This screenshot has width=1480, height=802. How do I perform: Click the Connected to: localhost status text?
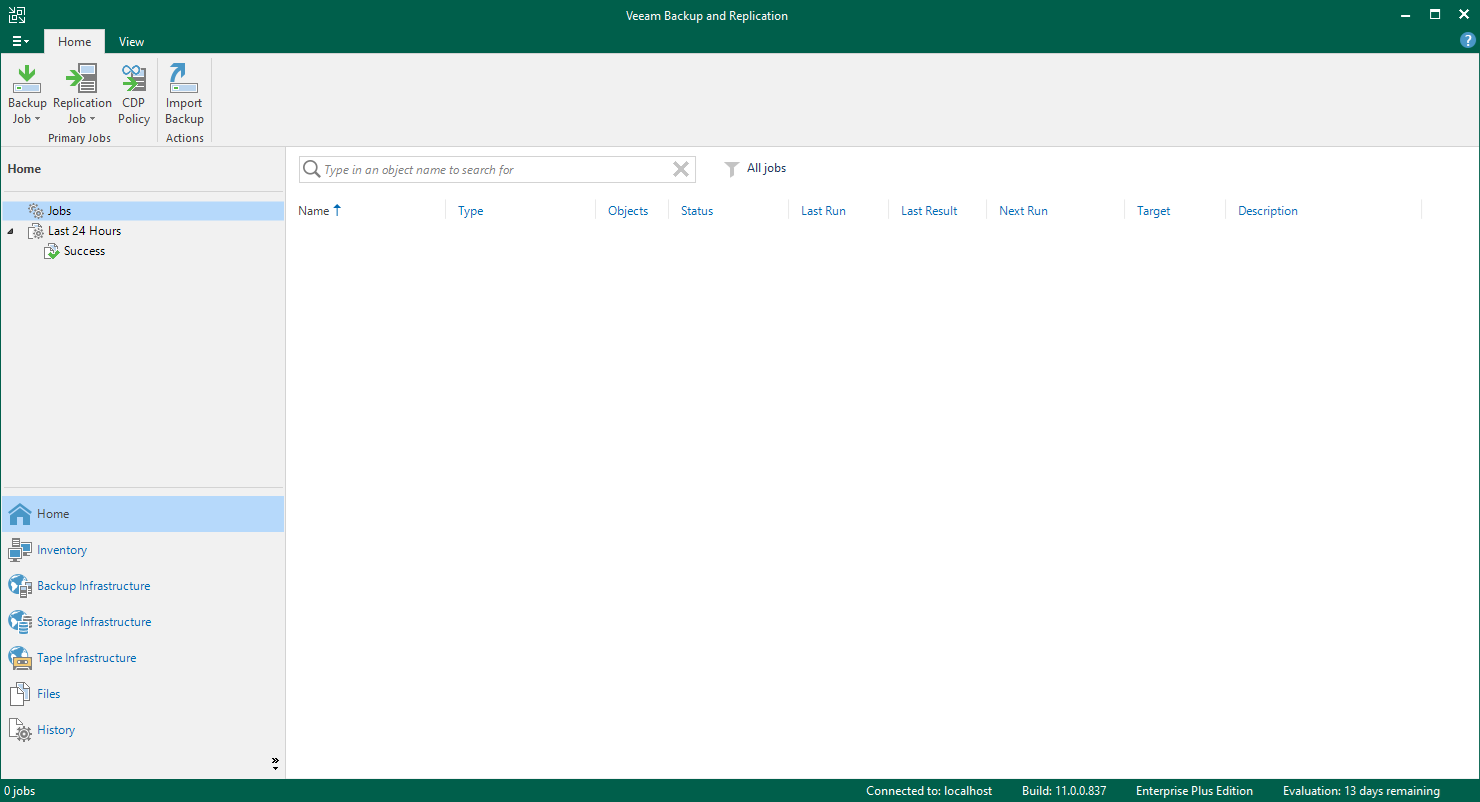click(x=929, y=791)
